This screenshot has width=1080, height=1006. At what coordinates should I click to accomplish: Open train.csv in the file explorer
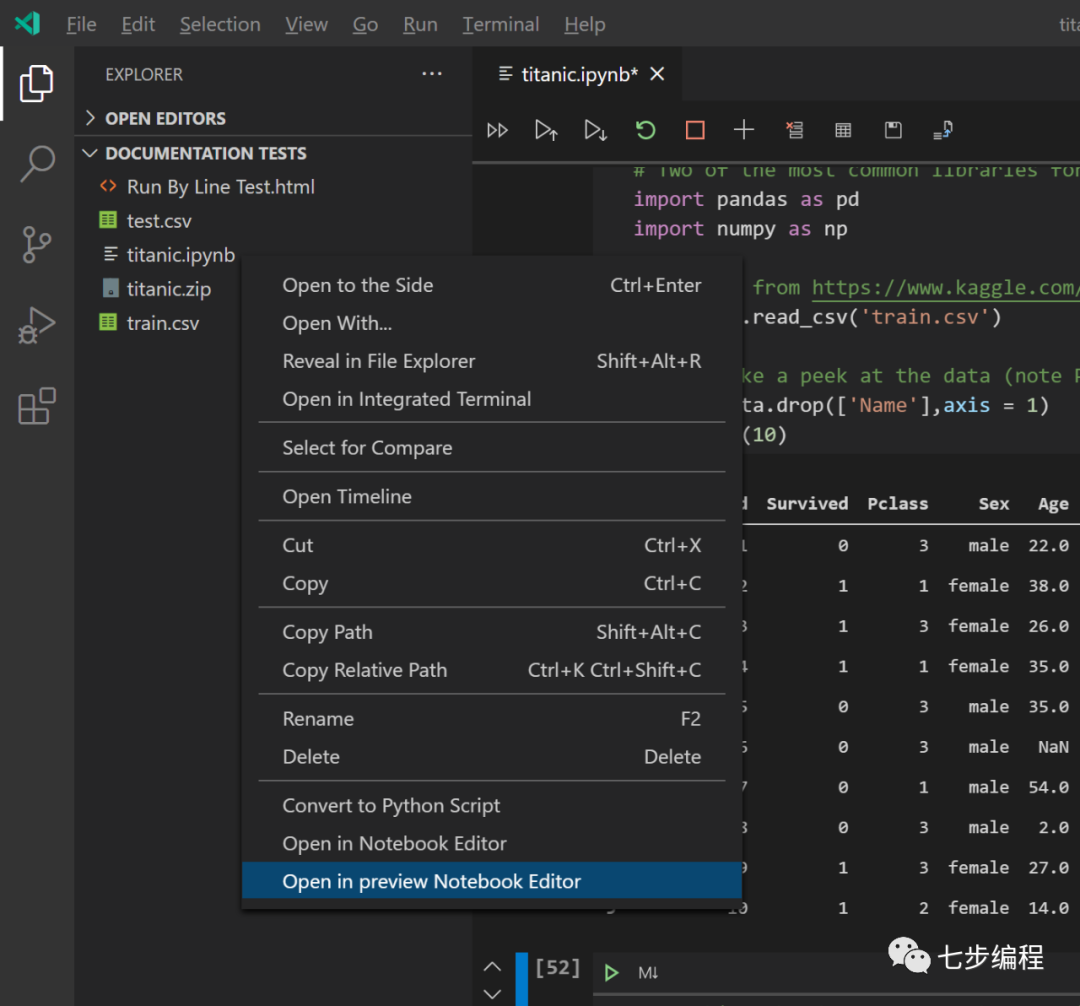point(162,323)
